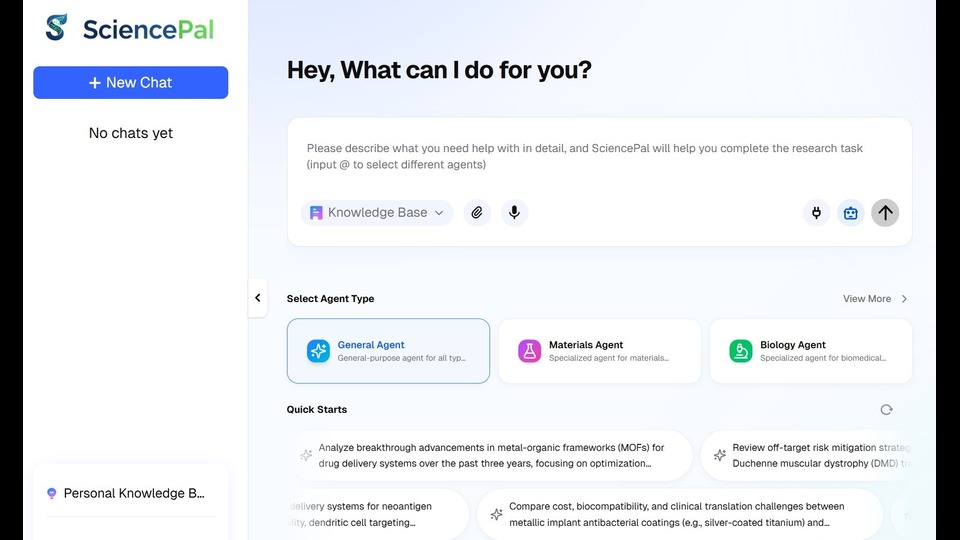Click the research task description input field
This screenshot has height=540, width=960.
click(598, 157)
